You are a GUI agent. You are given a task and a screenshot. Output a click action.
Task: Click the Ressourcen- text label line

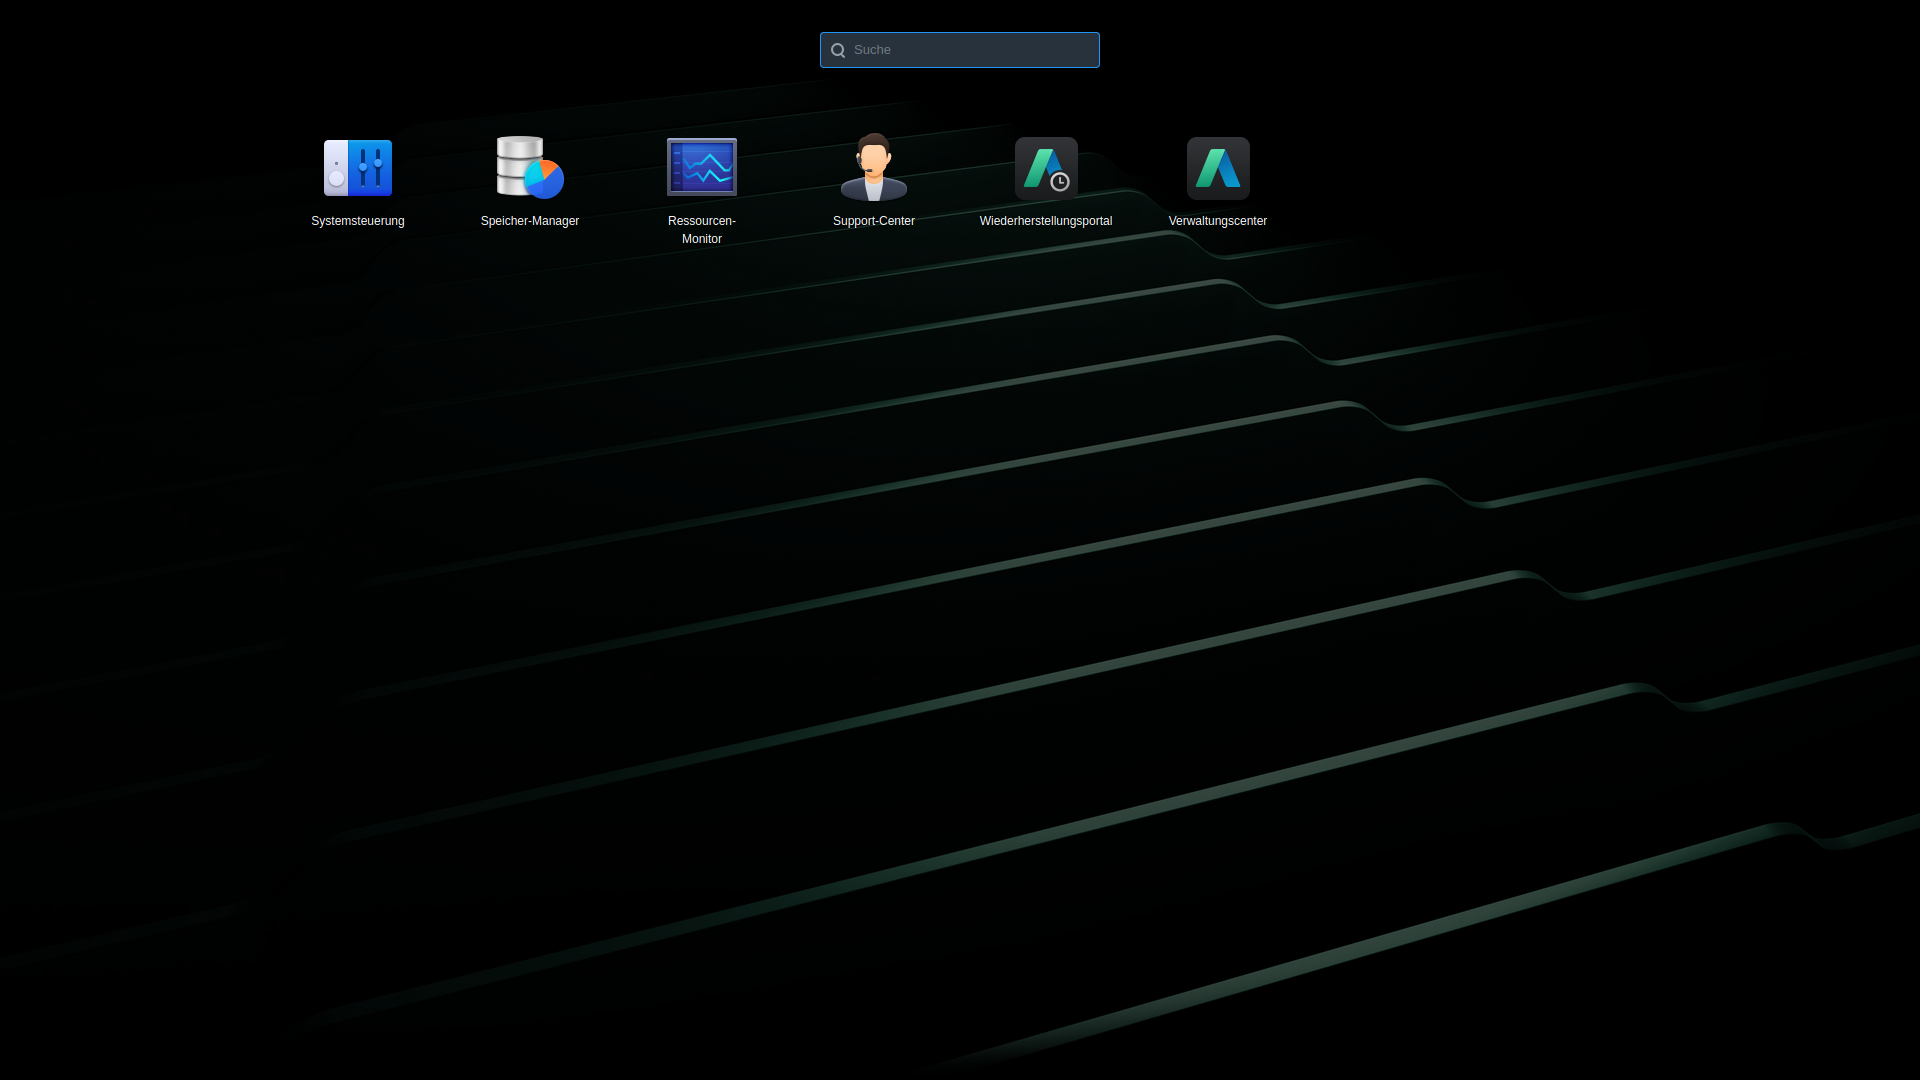(701, 221)
